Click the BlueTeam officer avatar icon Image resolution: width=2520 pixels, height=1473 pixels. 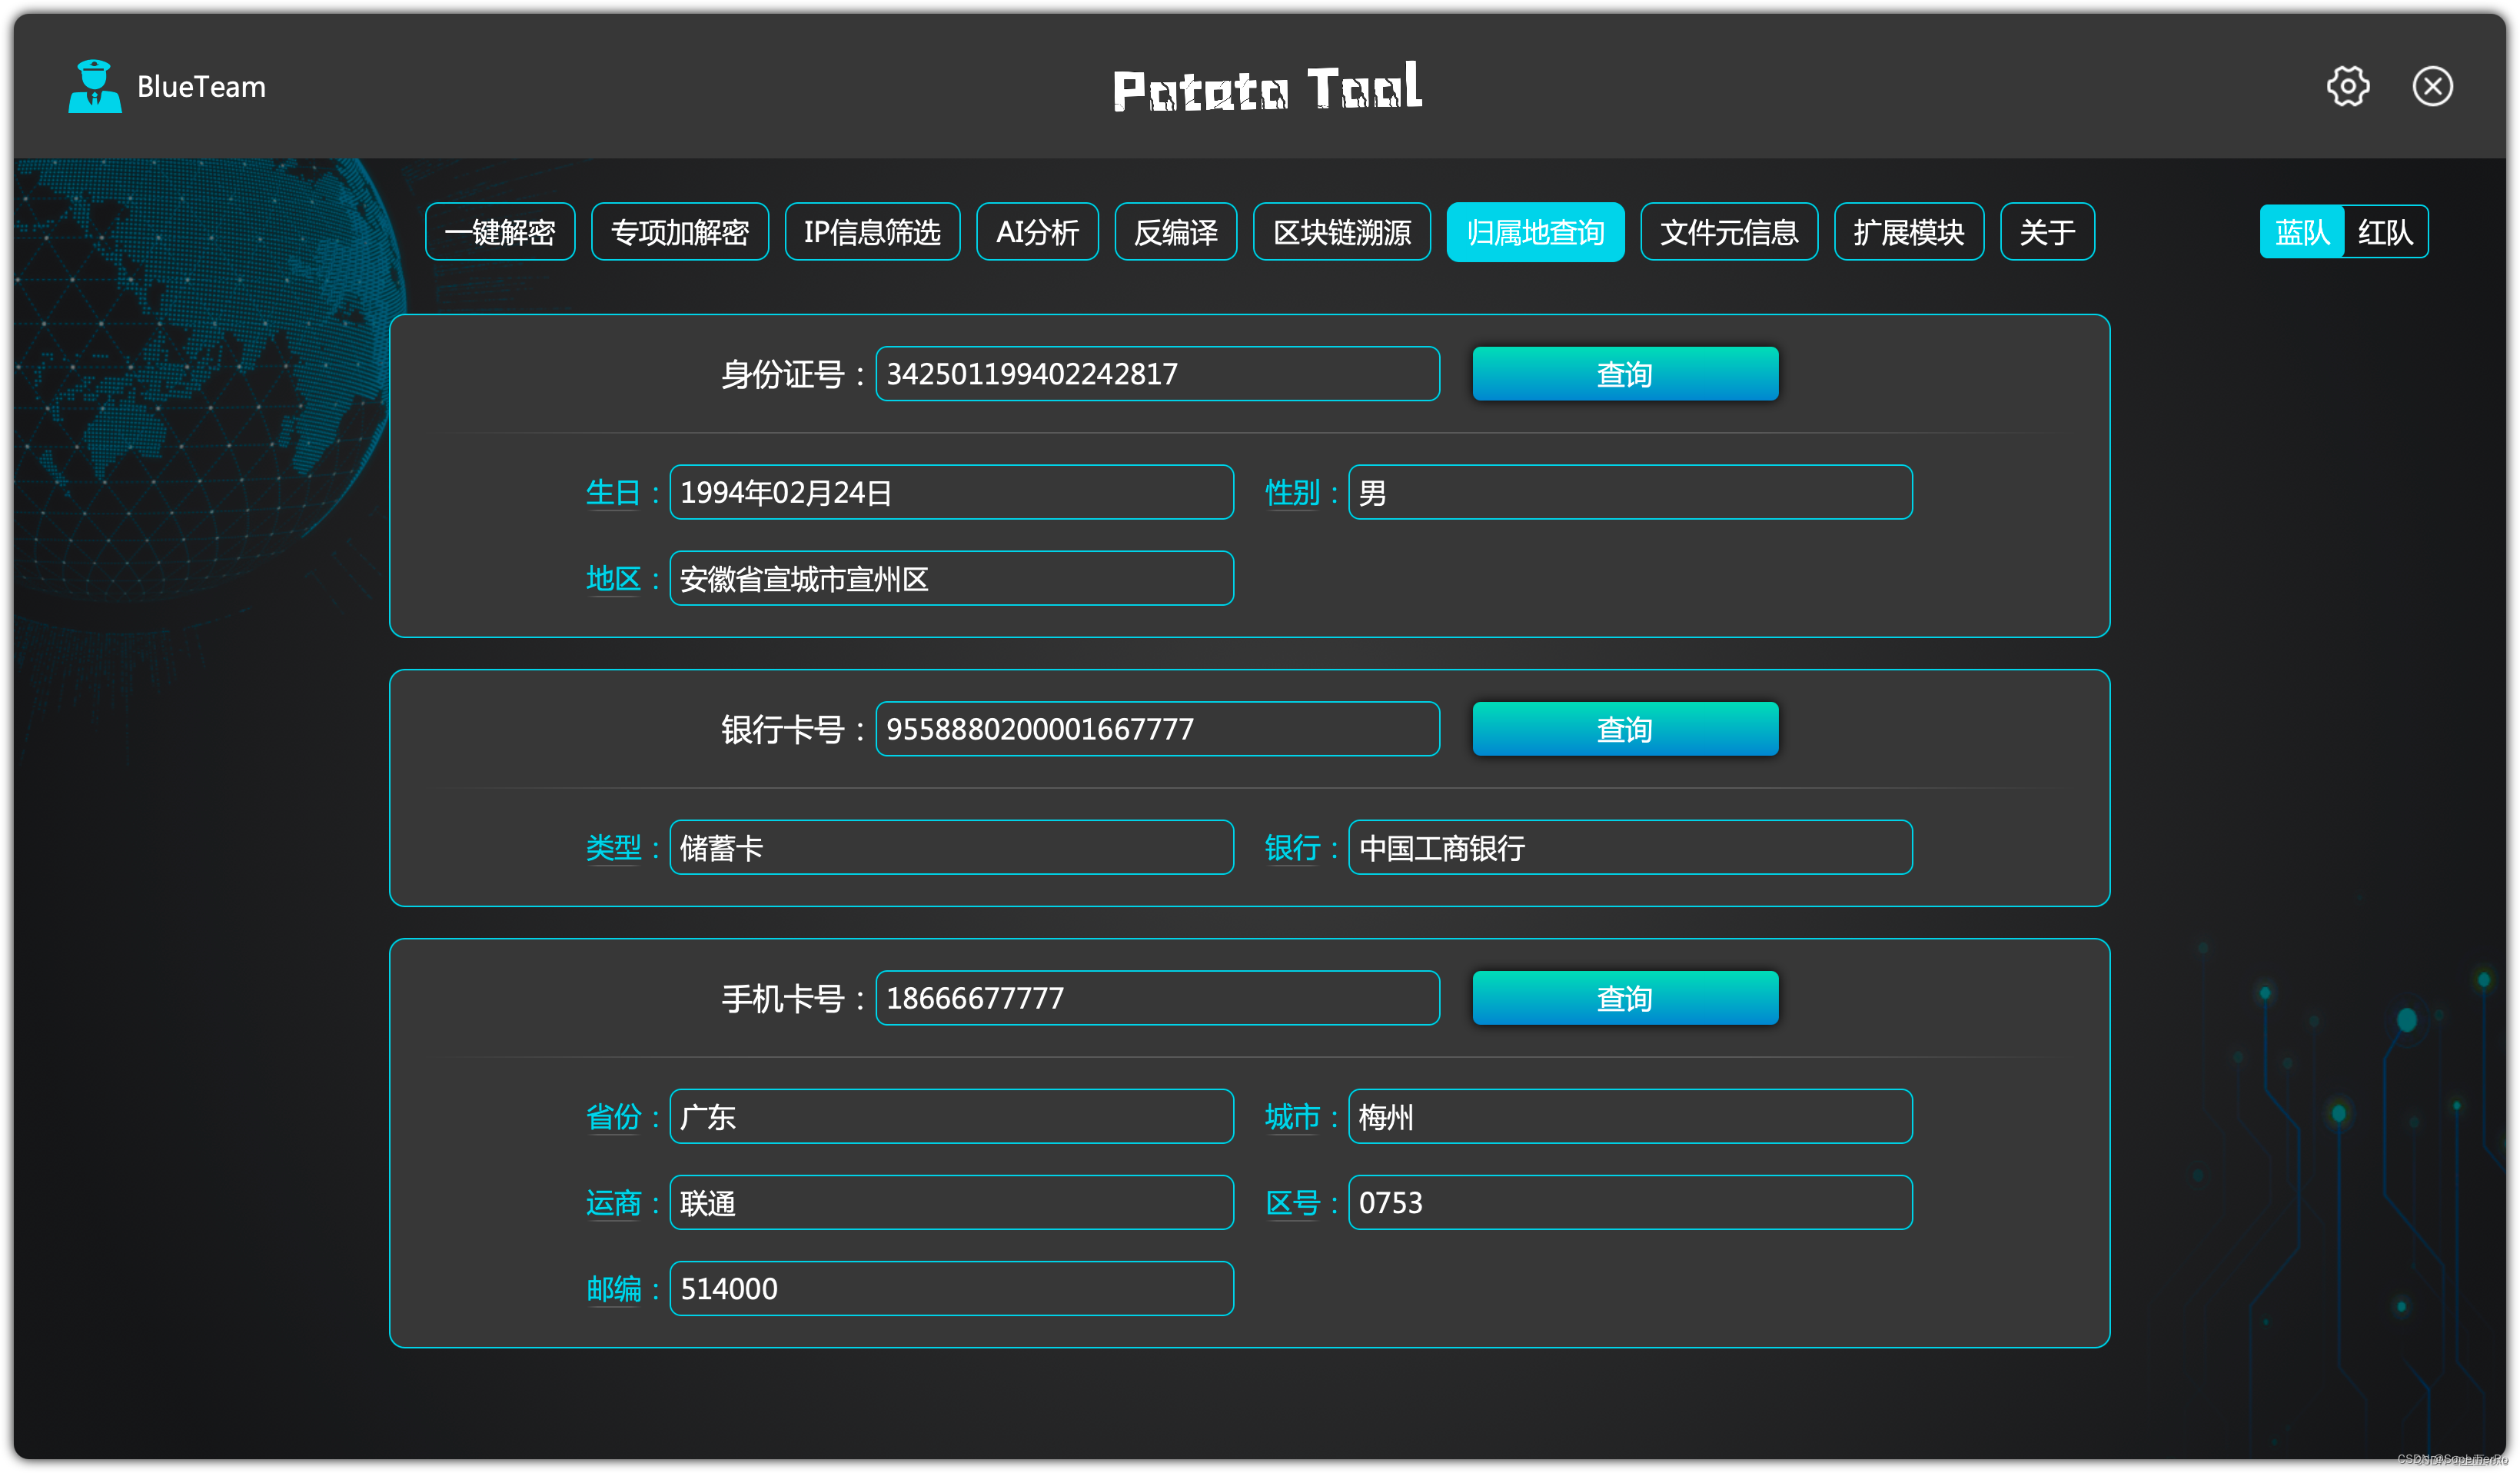coord(94,86)
